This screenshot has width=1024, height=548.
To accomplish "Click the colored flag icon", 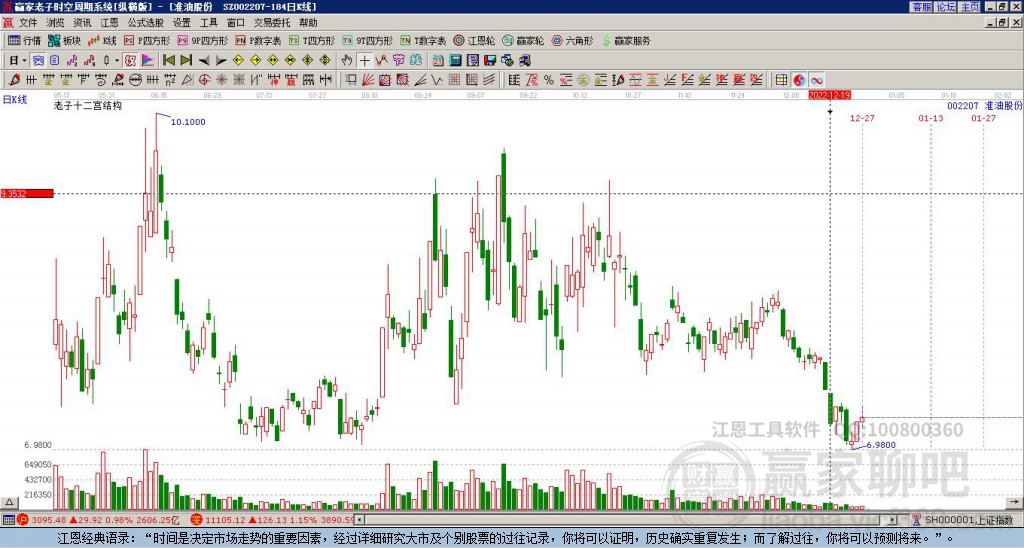I will 148,61.
